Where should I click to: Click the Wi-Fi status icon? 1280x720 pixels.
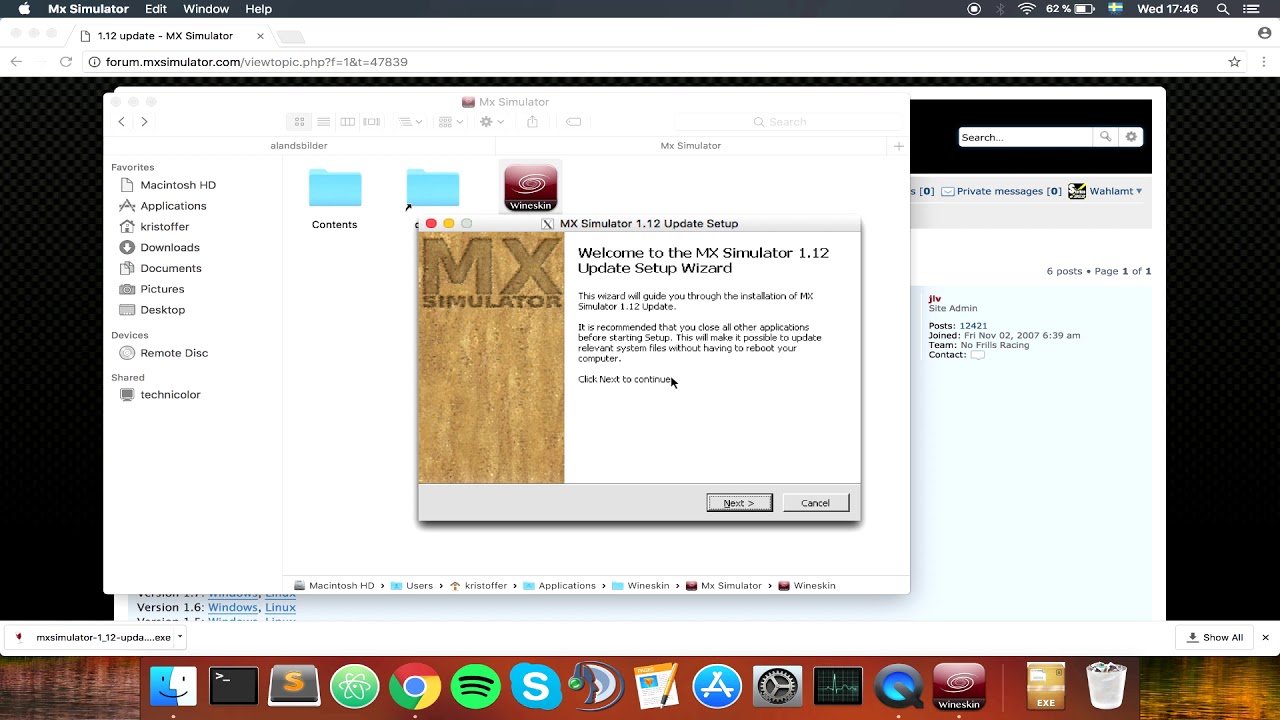[x=1027, y=9]
